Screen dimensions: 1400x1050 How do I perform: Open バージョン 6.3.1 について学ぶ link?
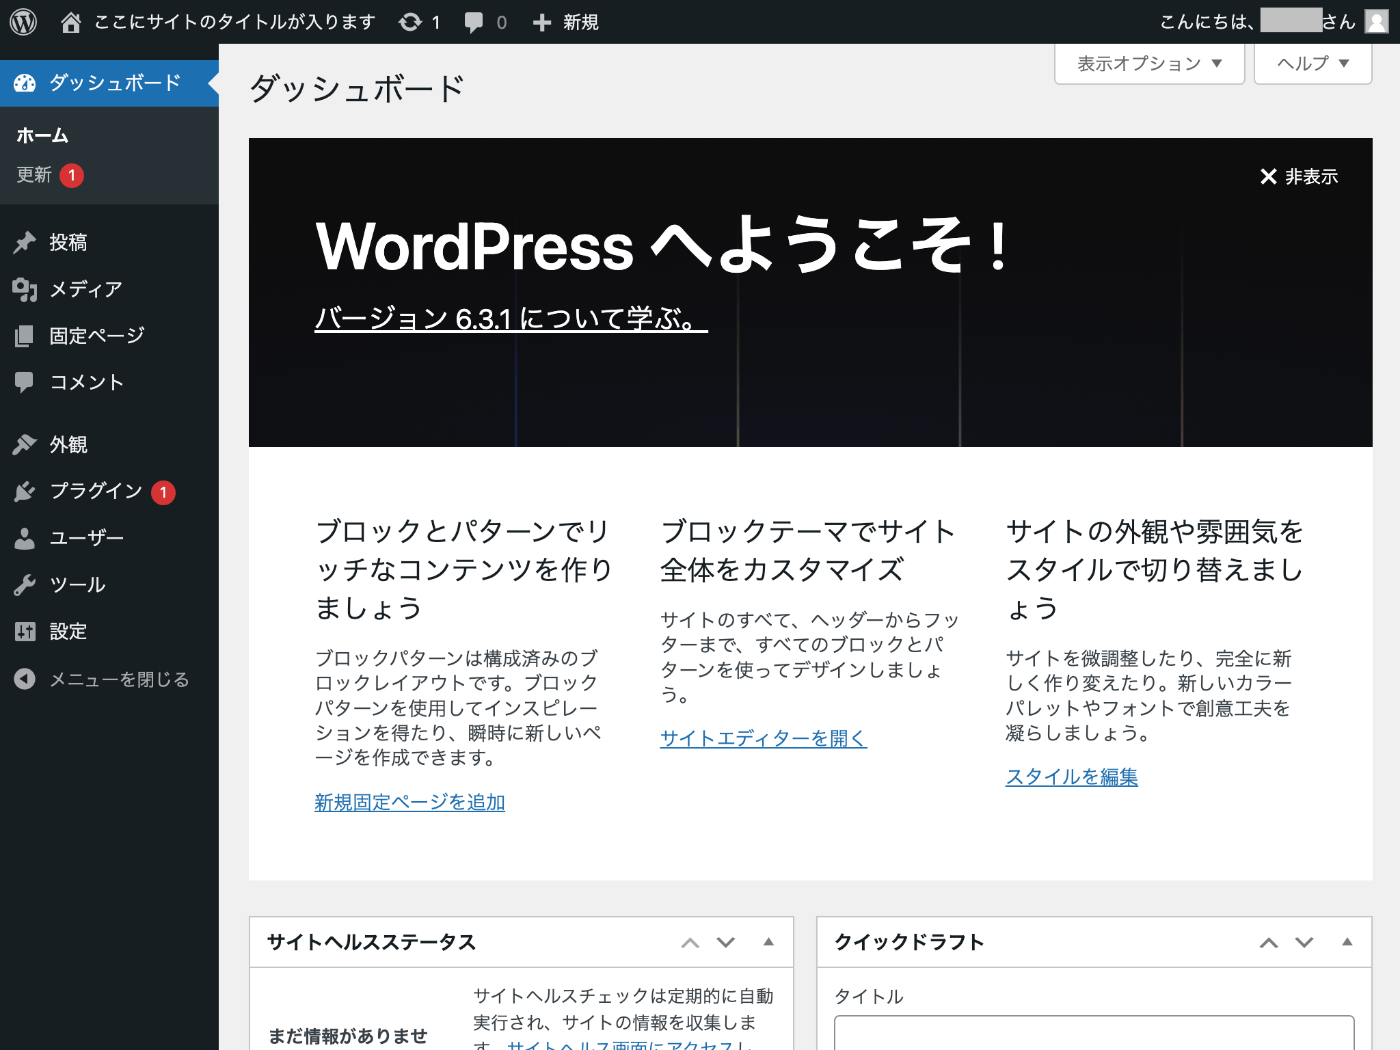point(511,319)
